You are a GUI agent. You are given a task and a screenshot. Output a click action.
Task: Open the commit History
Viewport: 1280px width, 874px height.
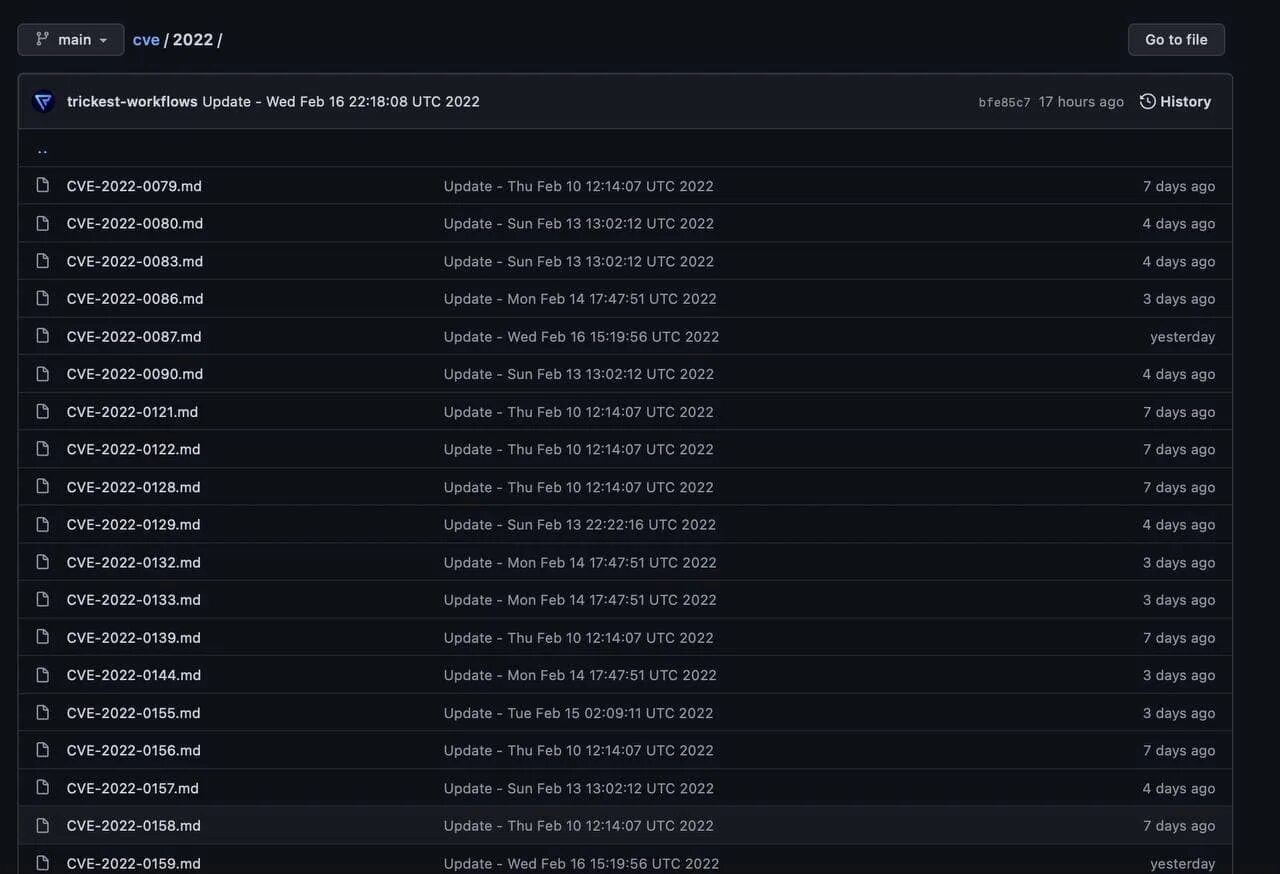click(x=1175, y=102)
